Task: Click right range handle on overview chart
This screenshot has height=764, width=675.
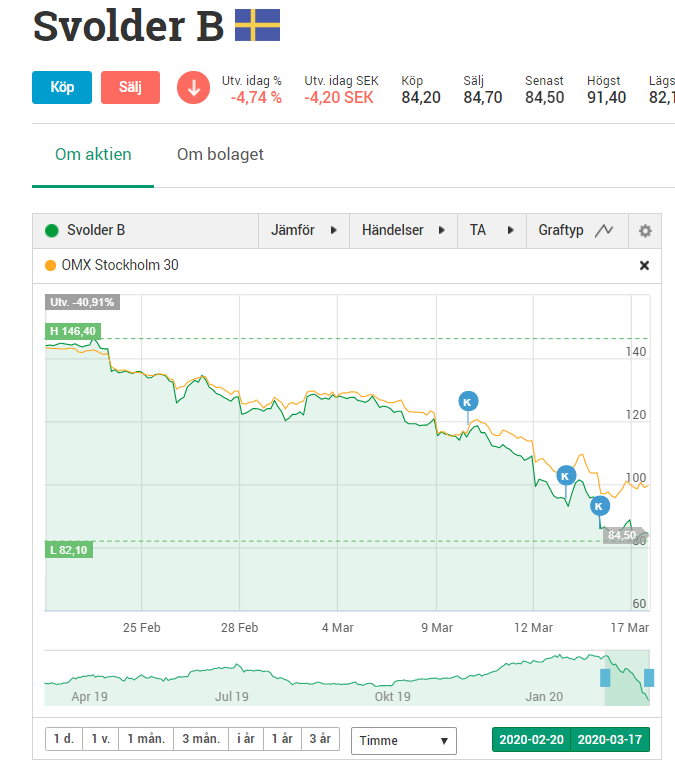Action: (x=649, y=678)
